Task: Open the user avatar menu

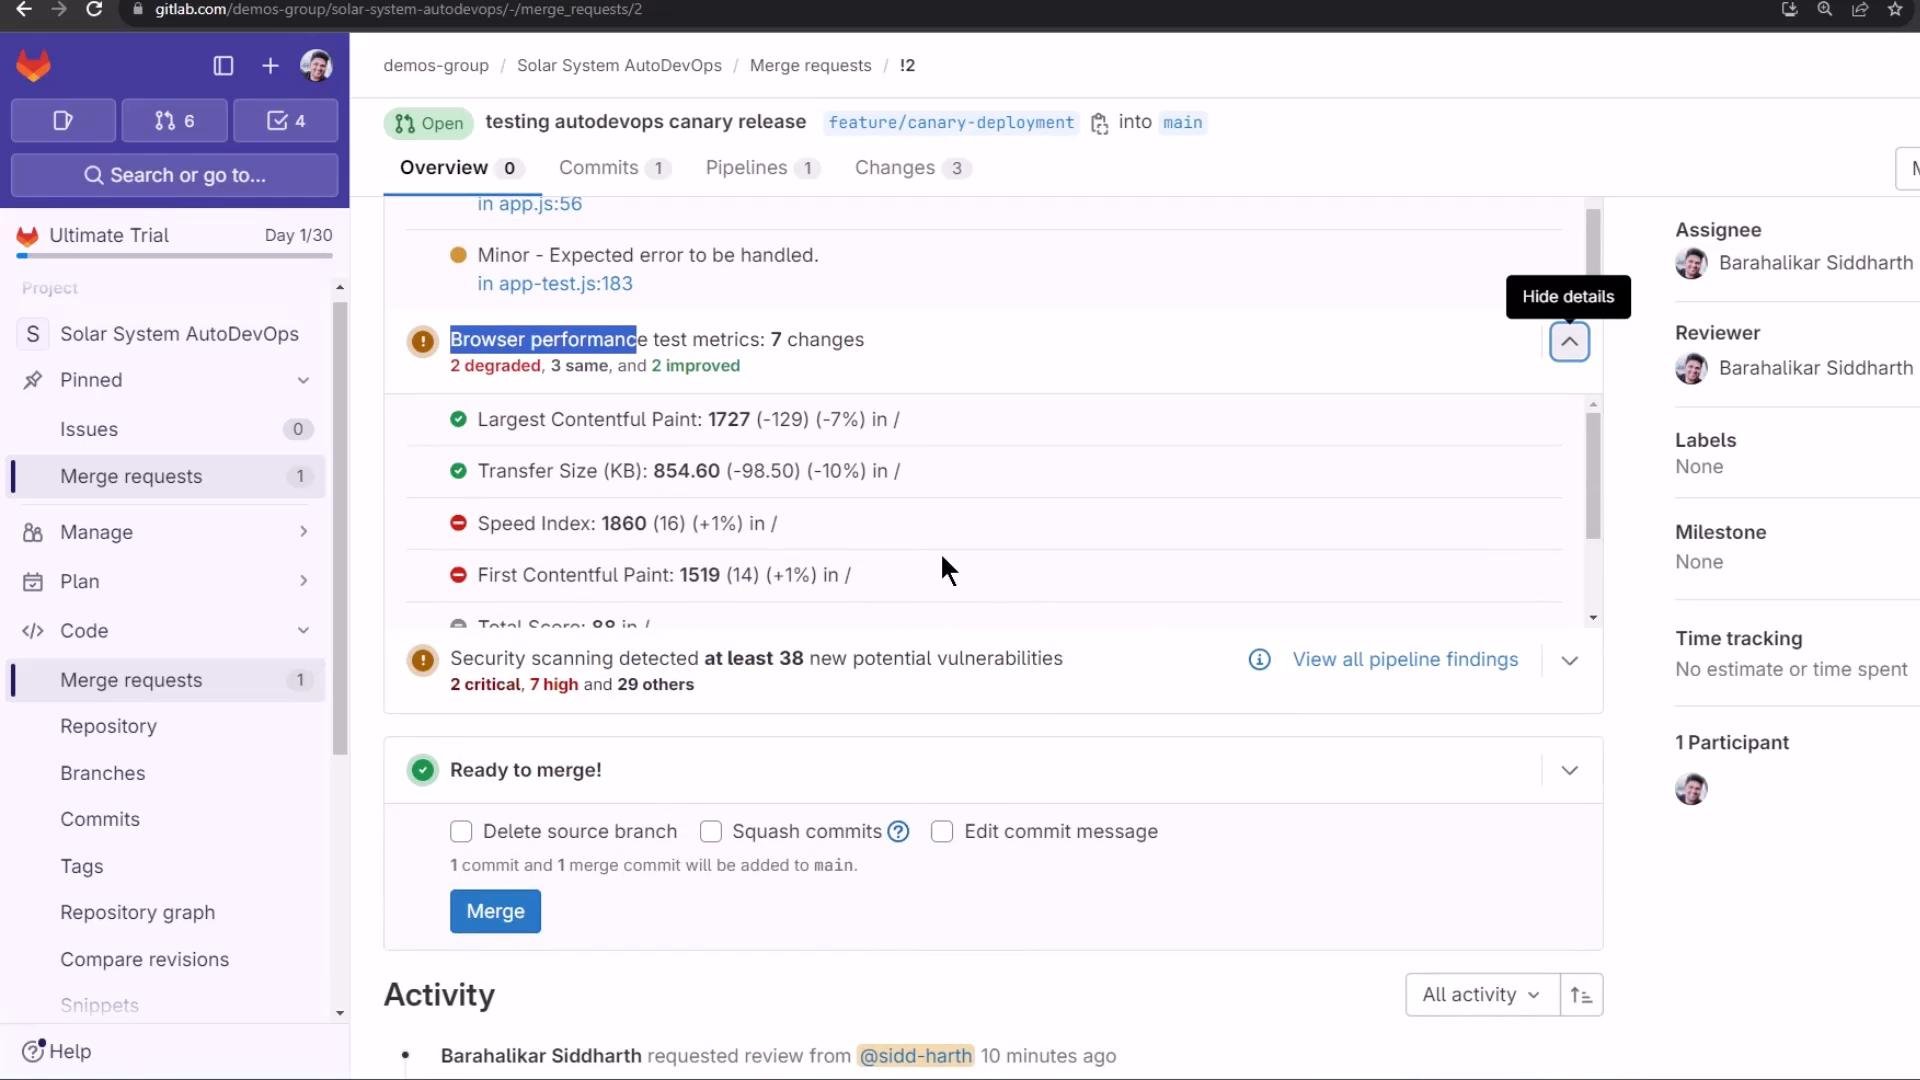Action: (x=316, y=66)
